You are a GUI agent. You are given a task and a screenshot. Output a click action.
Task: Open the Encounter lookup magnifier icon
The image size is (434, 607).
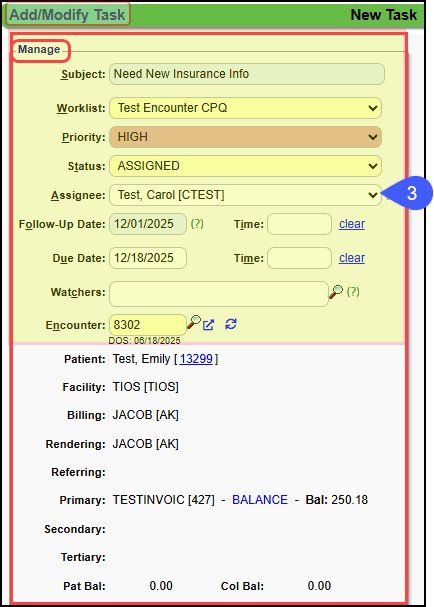pyautogui.click(x=194, y=322)
